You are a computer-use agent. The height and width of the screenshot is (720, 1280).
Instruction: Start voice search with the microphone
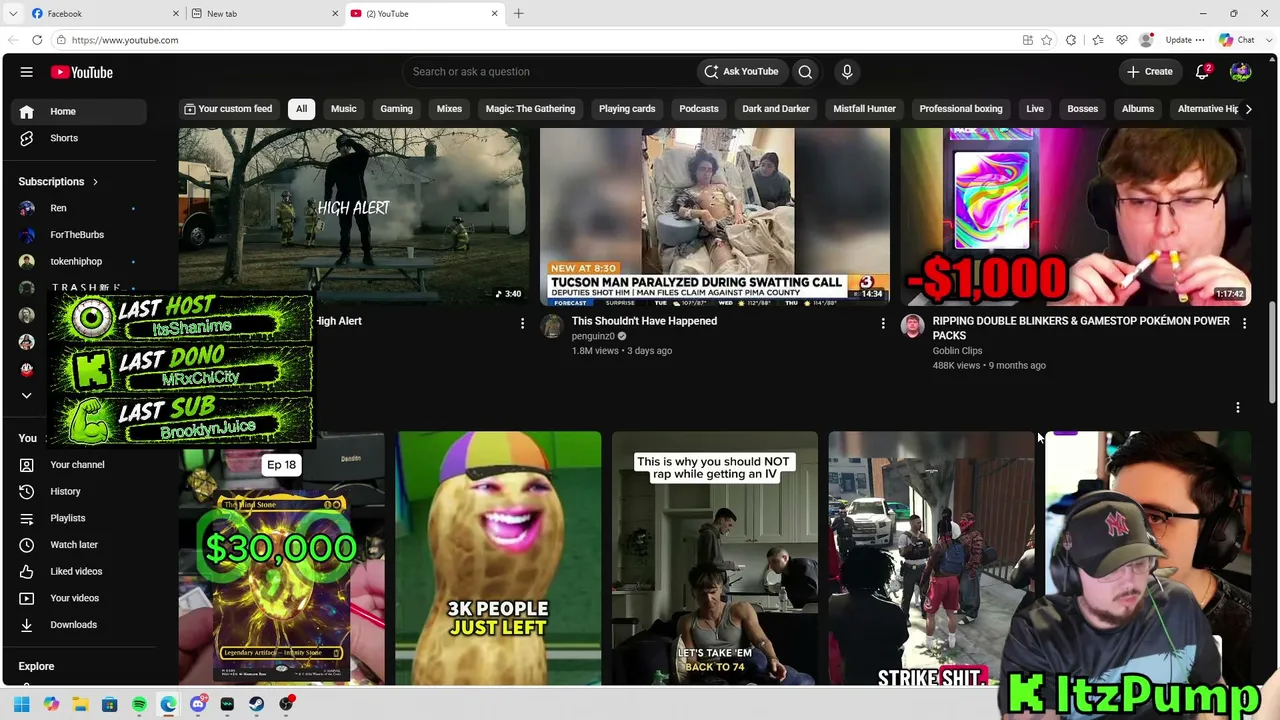(x=847, y=72)
